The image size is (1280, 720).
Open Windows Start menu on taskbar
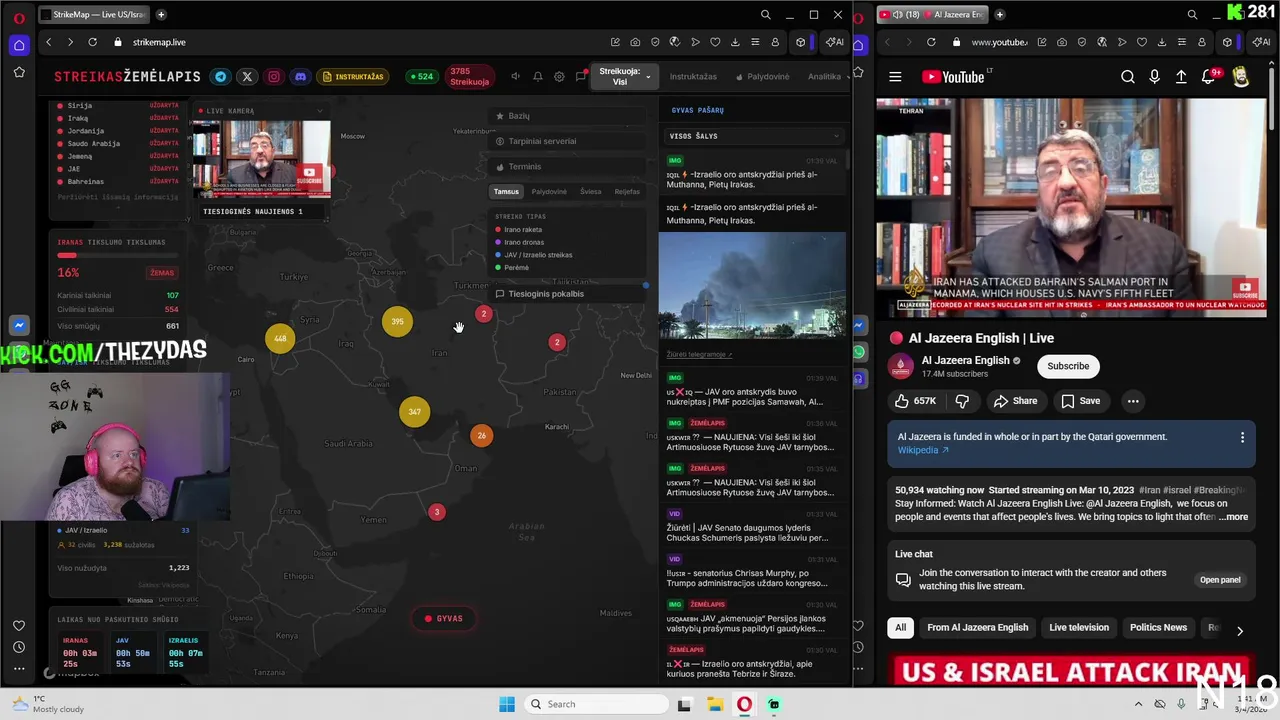(x=507, y=704)
